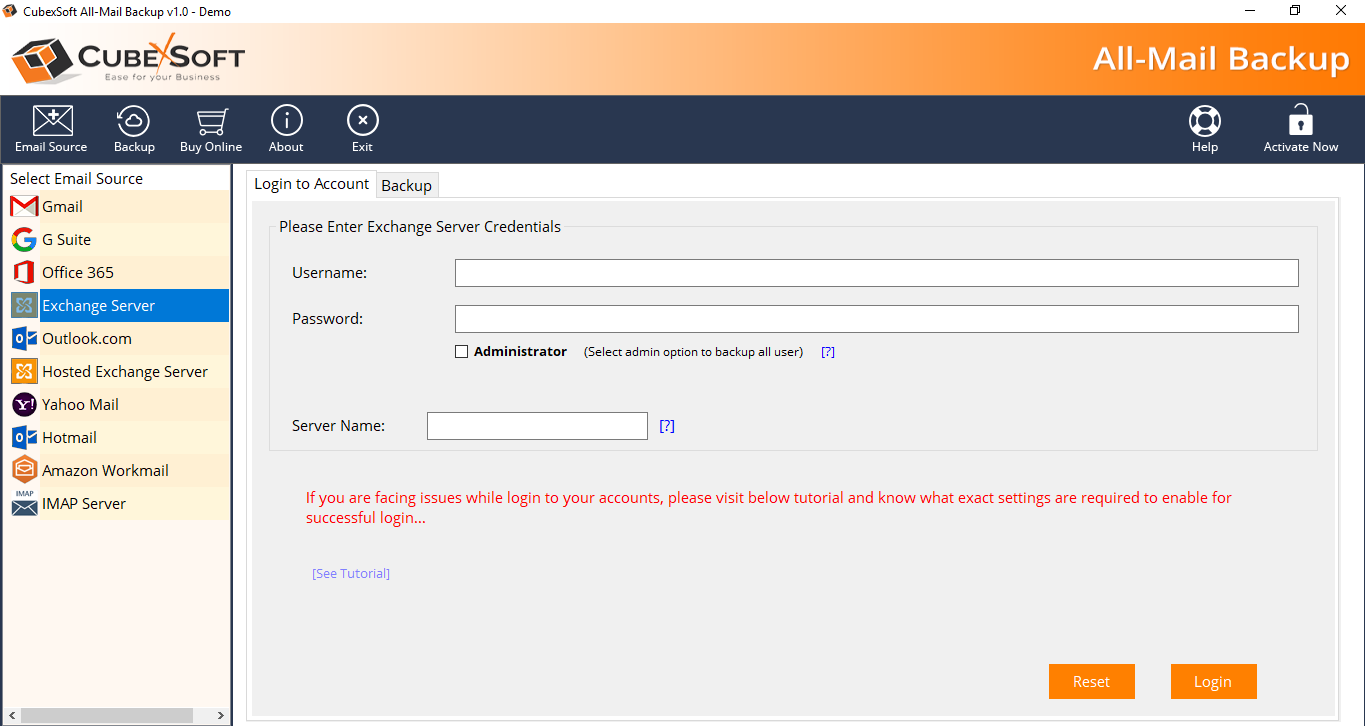Open the help link beside Server Name
The height and width of the screenshot is (726, 1365).
[x=667, y=426]
